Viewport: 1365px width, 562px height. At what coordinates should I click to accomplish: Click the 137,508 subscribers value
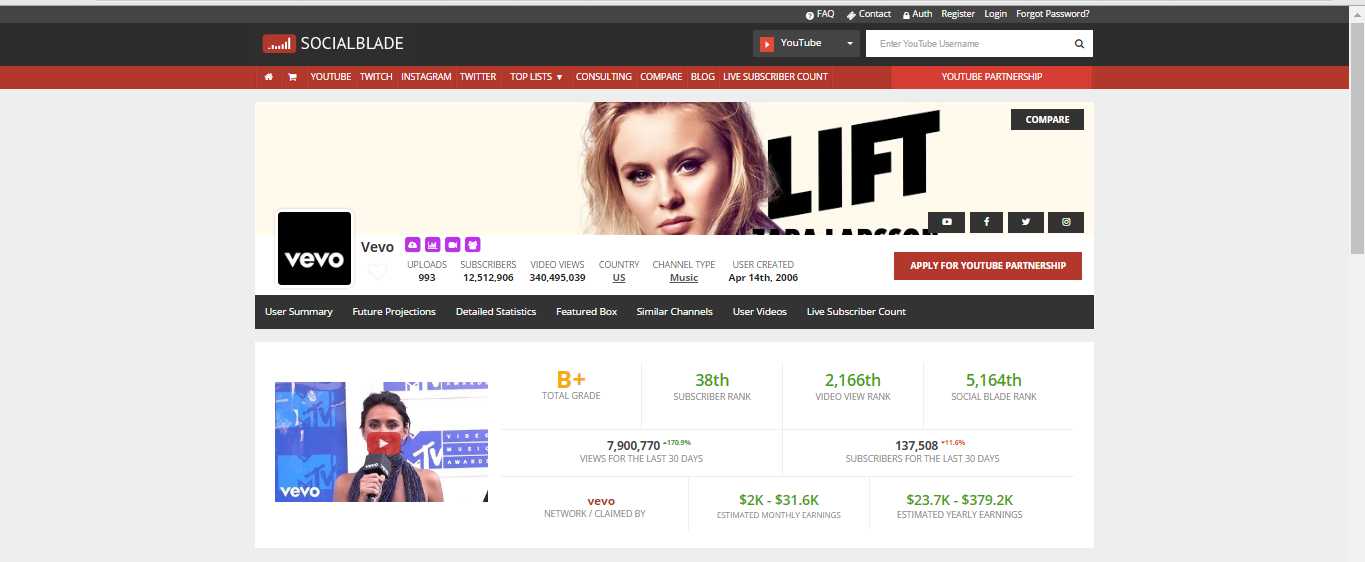click(916, 446)
